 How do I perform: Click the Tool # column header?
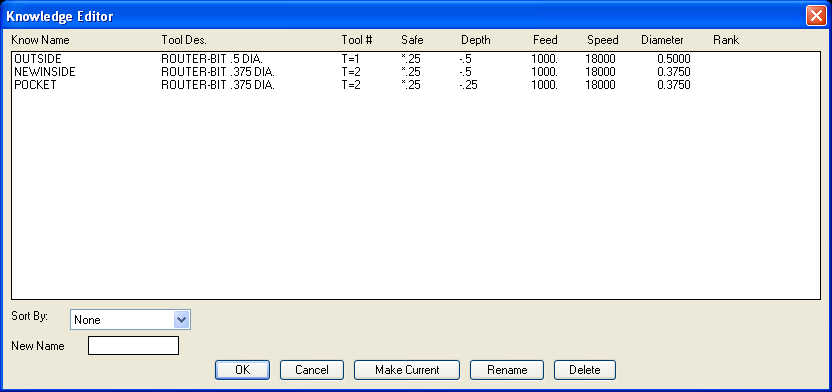357,40
